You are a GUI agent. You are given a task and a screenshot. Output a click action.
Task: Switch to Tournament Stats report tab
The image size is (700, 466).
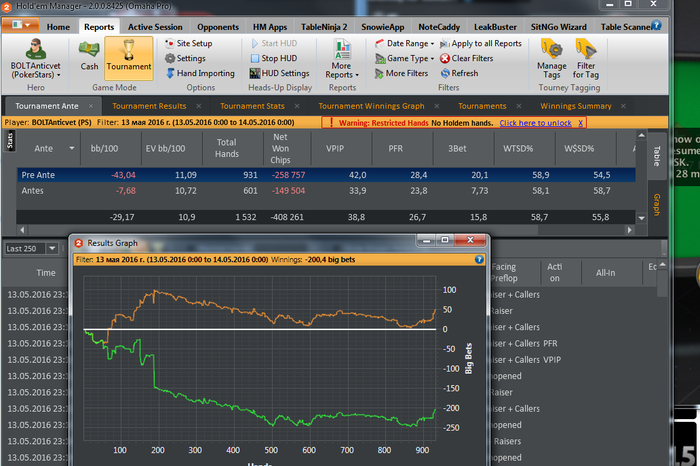(x=252, y=106)
